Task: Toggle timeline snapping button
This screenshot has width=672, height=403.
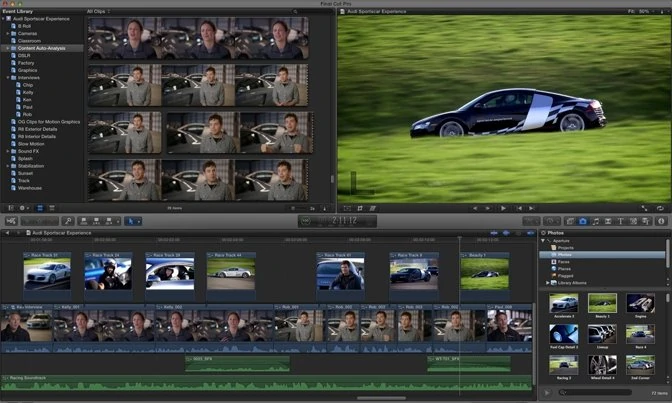Action: coord(531,233)
